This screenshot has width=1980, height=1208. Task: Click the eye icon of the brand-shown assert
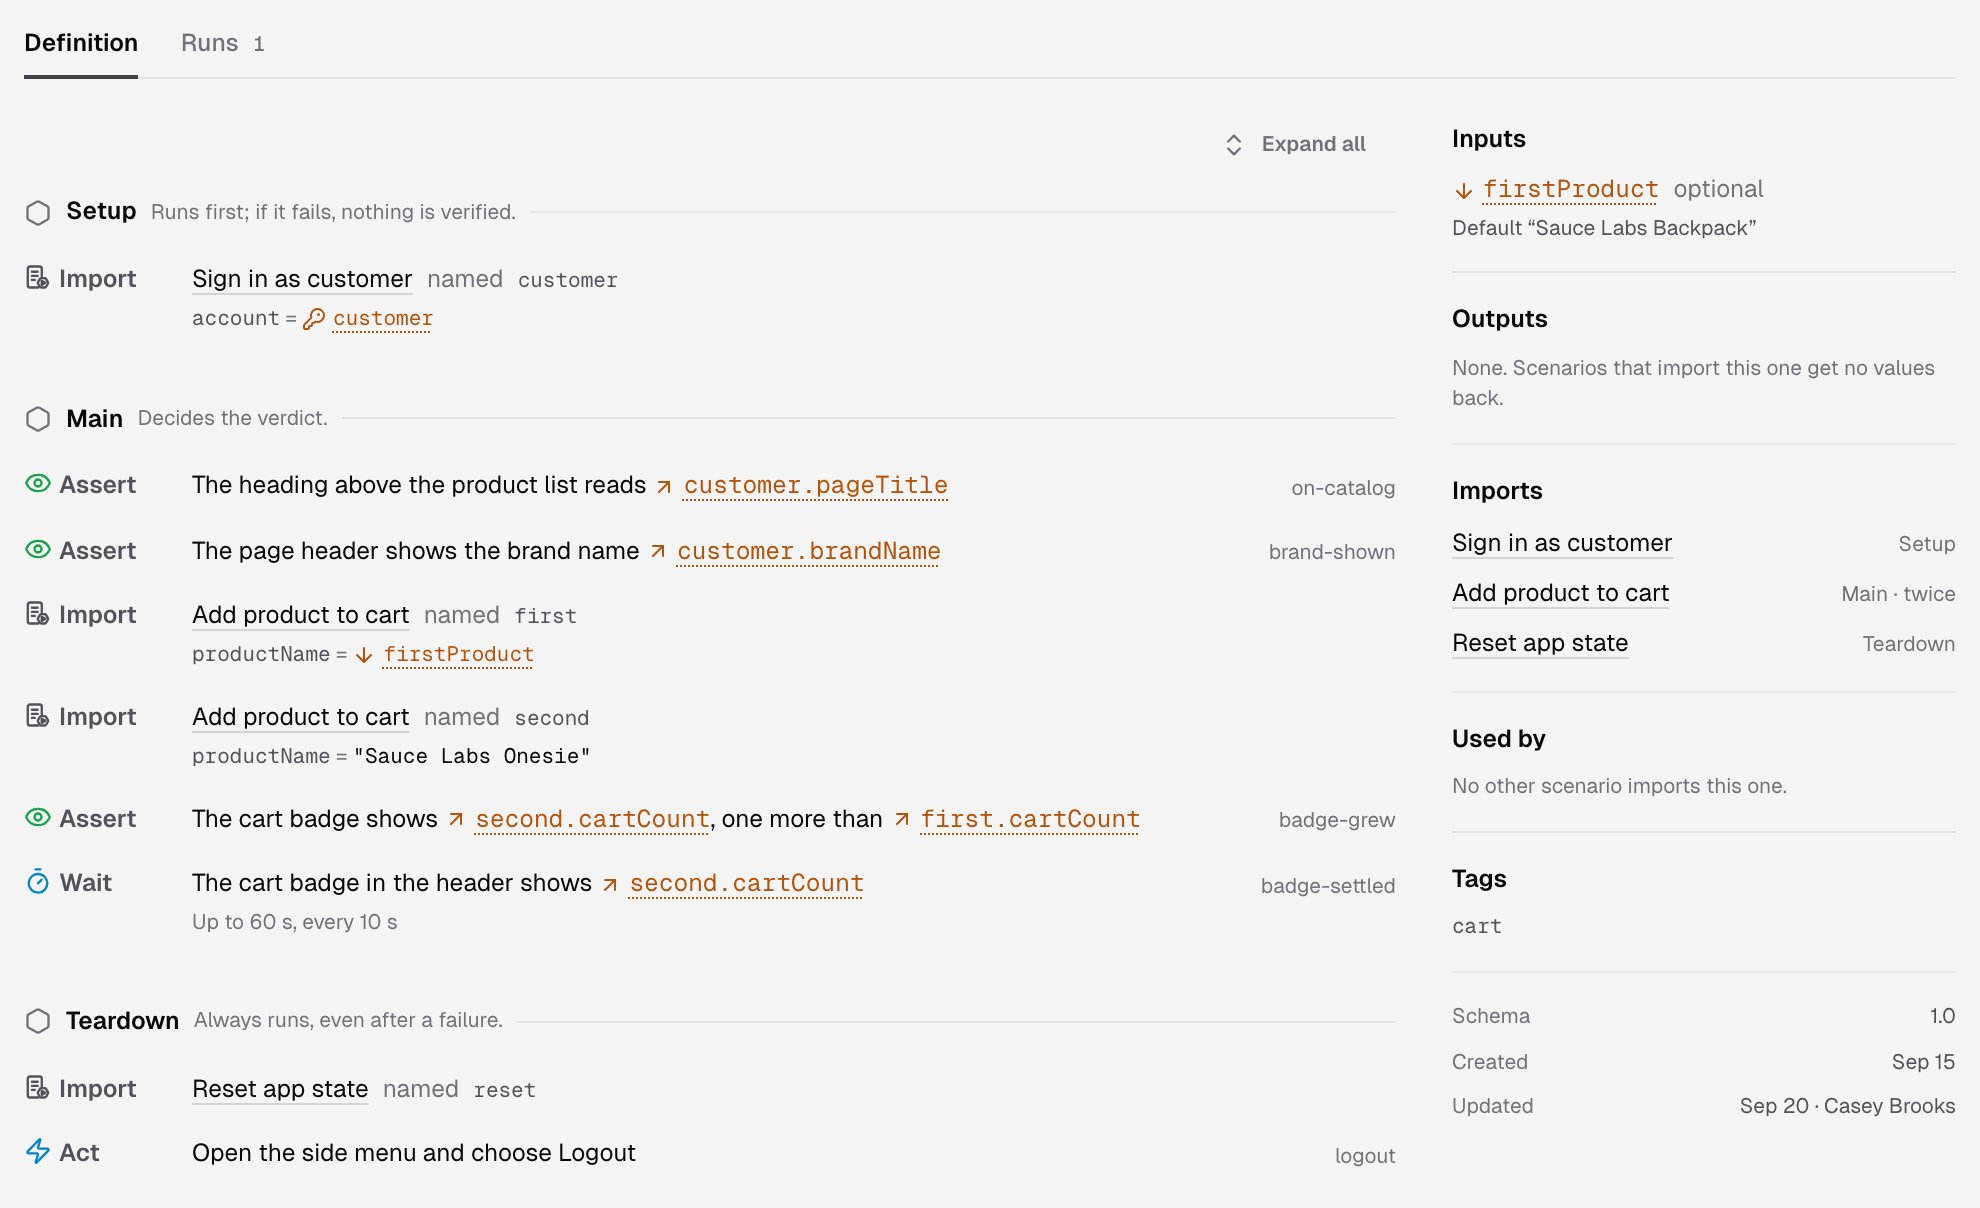[x=37, y=550]
